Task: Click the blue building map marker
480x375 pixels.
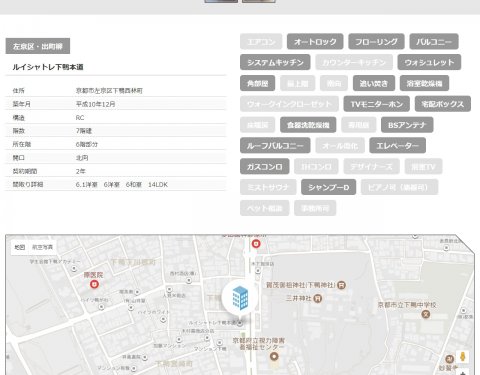Action: point(240,298)
